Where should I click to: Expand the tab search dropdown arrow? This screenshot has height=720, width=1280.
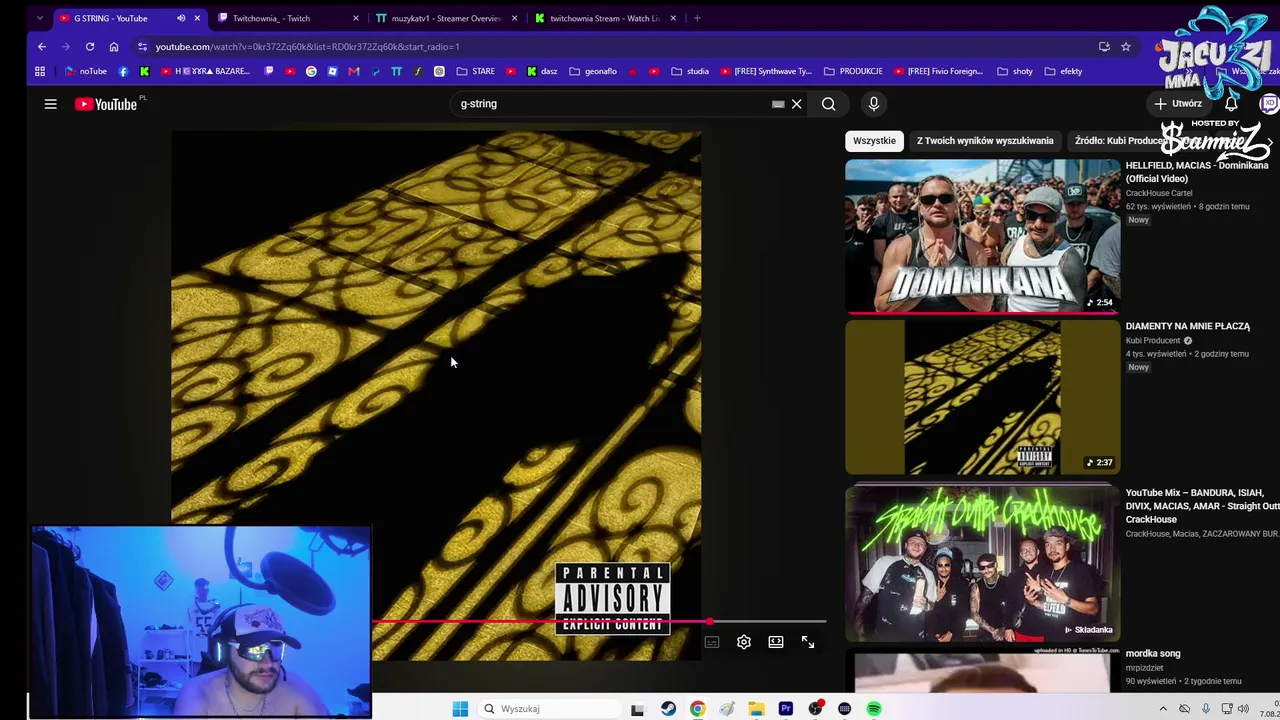pyautogui.click(x=40, y=18)
